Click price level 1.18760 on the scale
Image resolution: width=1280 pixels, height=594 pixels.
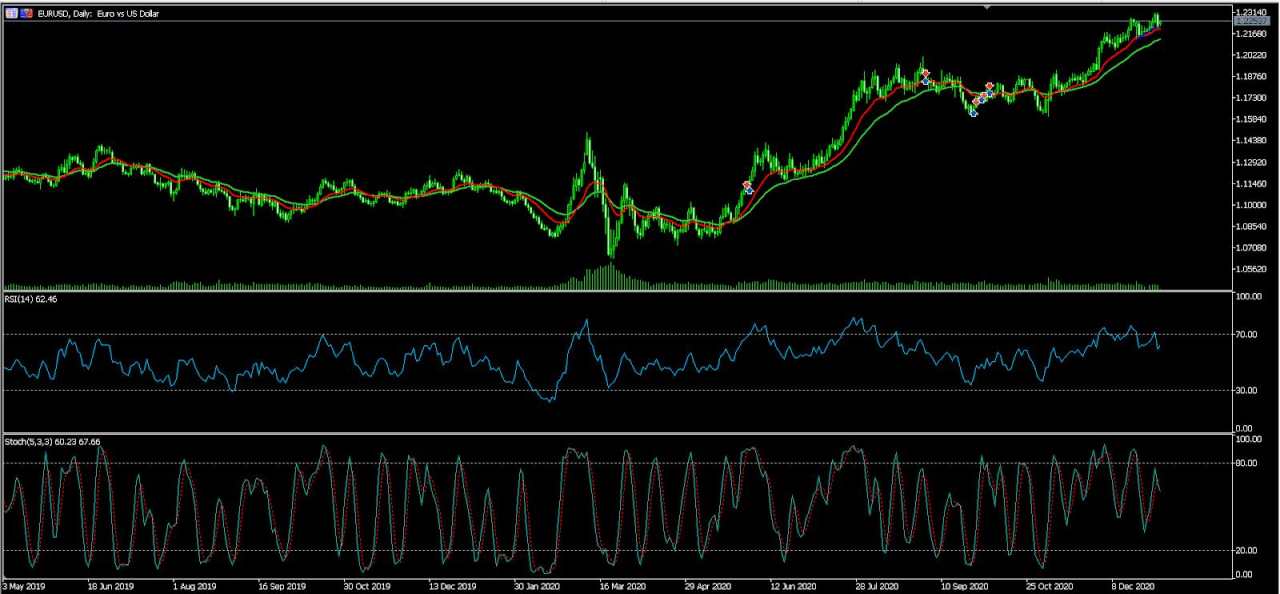[1250, 76]
